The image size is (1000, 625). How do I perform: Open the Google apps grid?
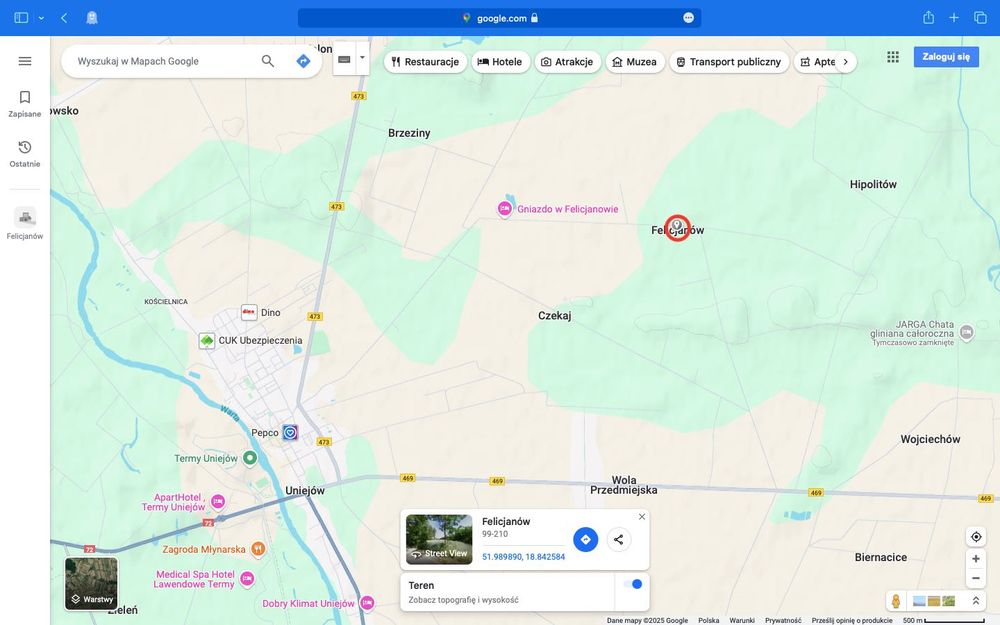point(893,57)
